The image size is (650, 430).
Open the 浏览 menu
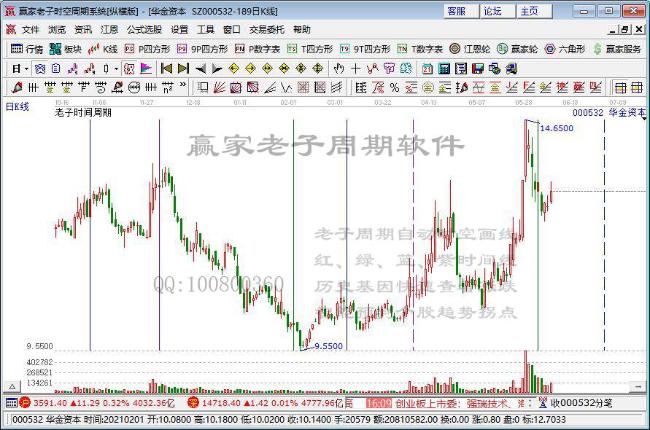click(57, 29)
